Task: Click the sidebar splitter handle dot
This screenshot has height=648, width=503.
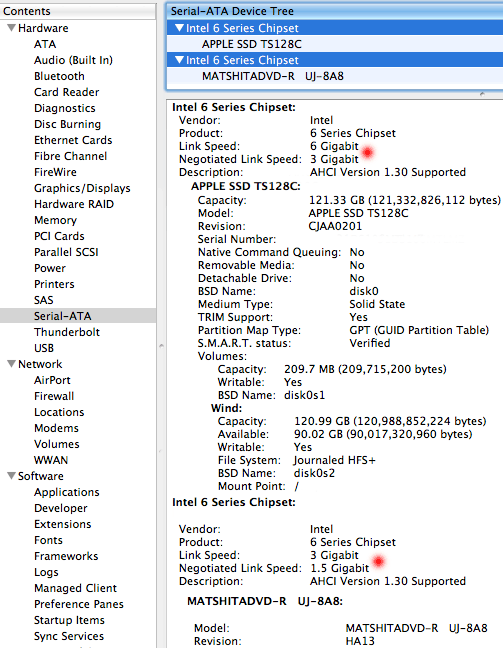Action: point(161,345)
